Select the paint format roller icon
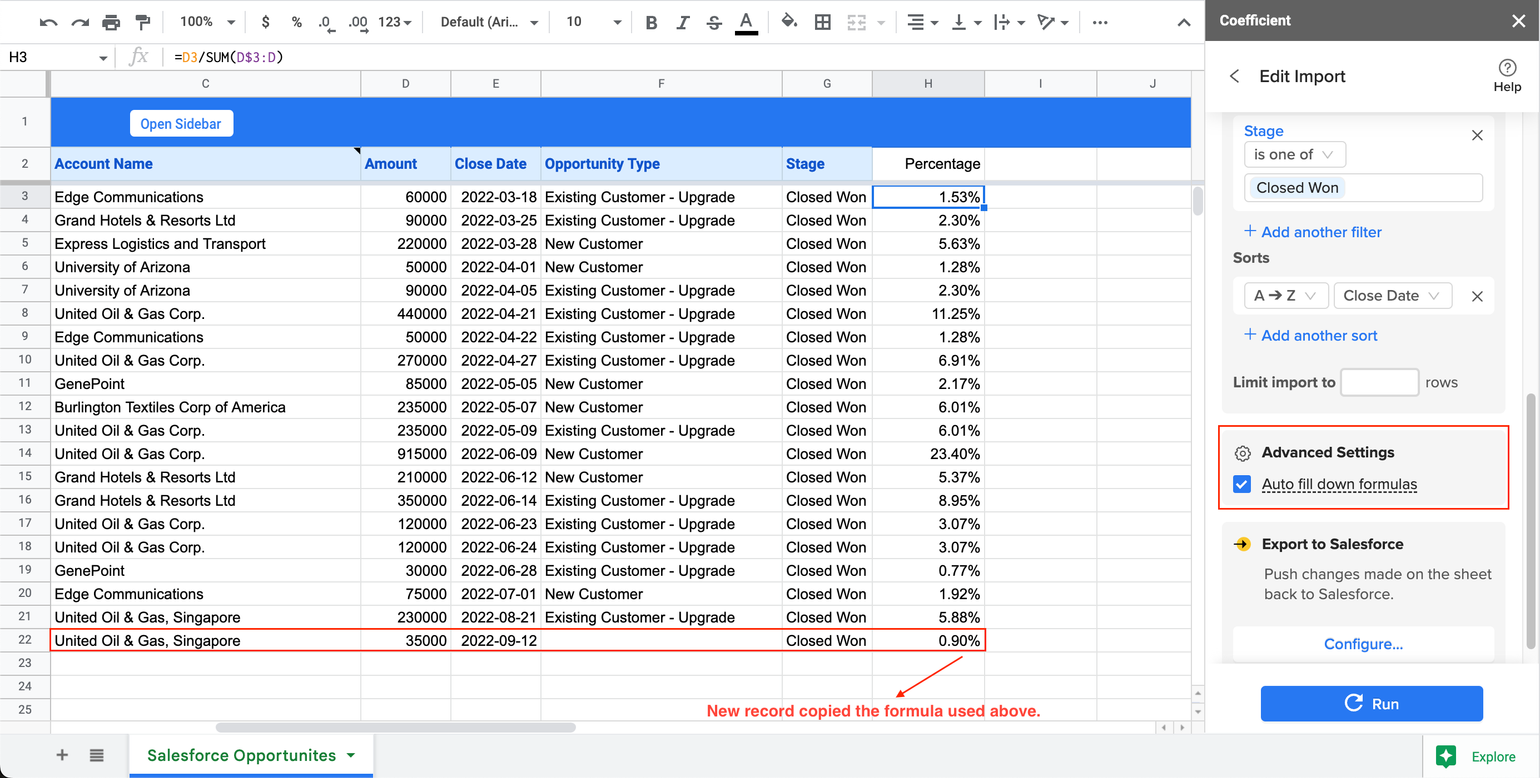 click(x=142, y=22)
